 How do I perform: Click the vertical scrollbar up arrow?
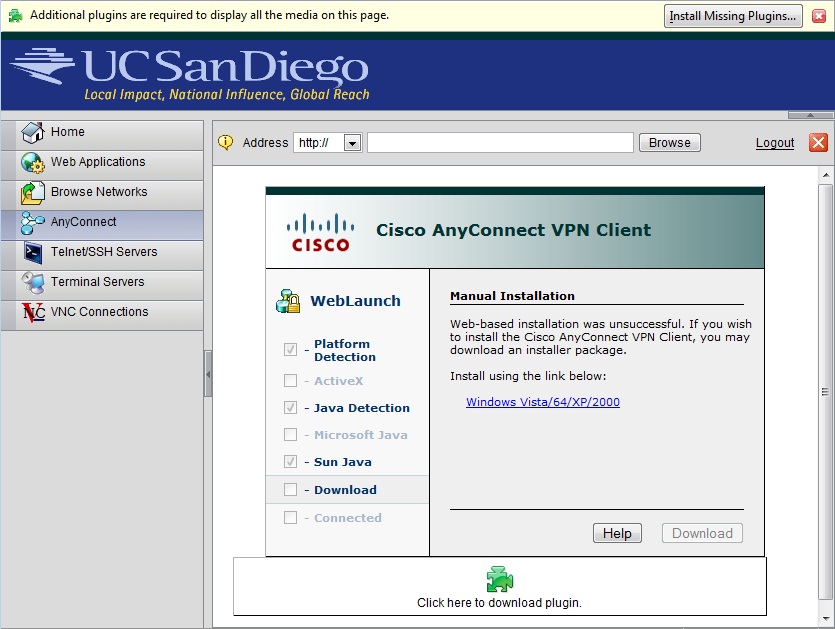coord(825,175)
